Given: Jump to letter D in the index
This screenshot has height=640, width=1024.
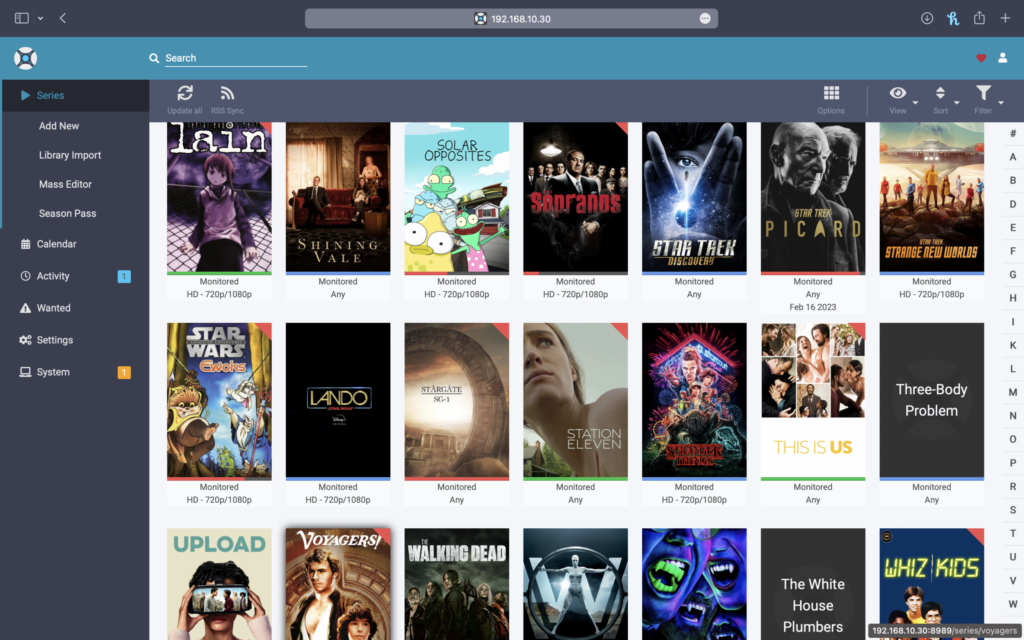Looking at the screenshot, I should [1013, 204].
